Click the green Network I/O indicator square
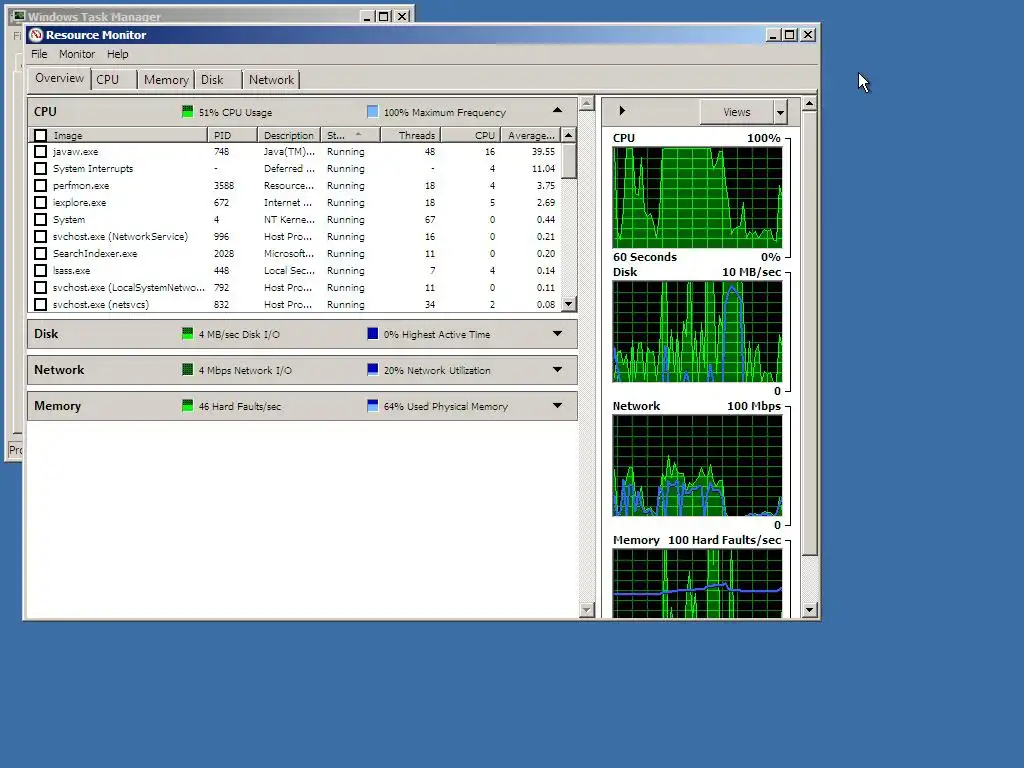 [187, 370]
